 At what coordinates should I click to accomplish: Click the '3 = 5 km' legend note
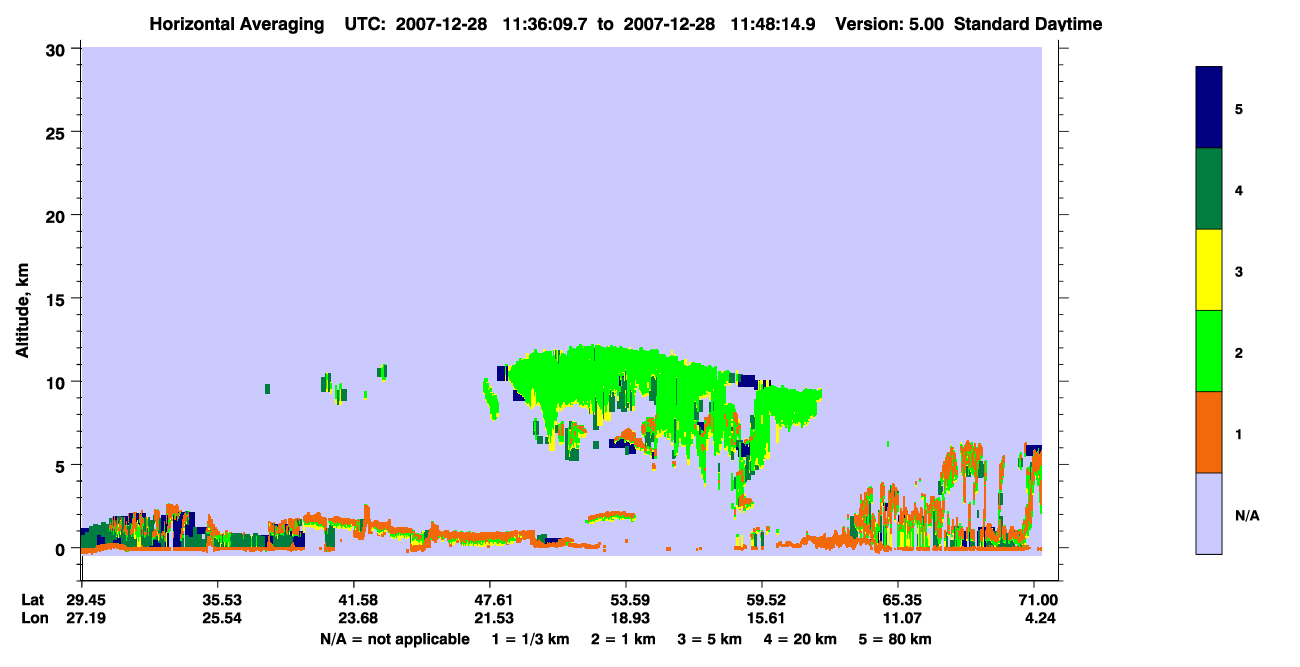pyautogui.click(x=709, y=639)
